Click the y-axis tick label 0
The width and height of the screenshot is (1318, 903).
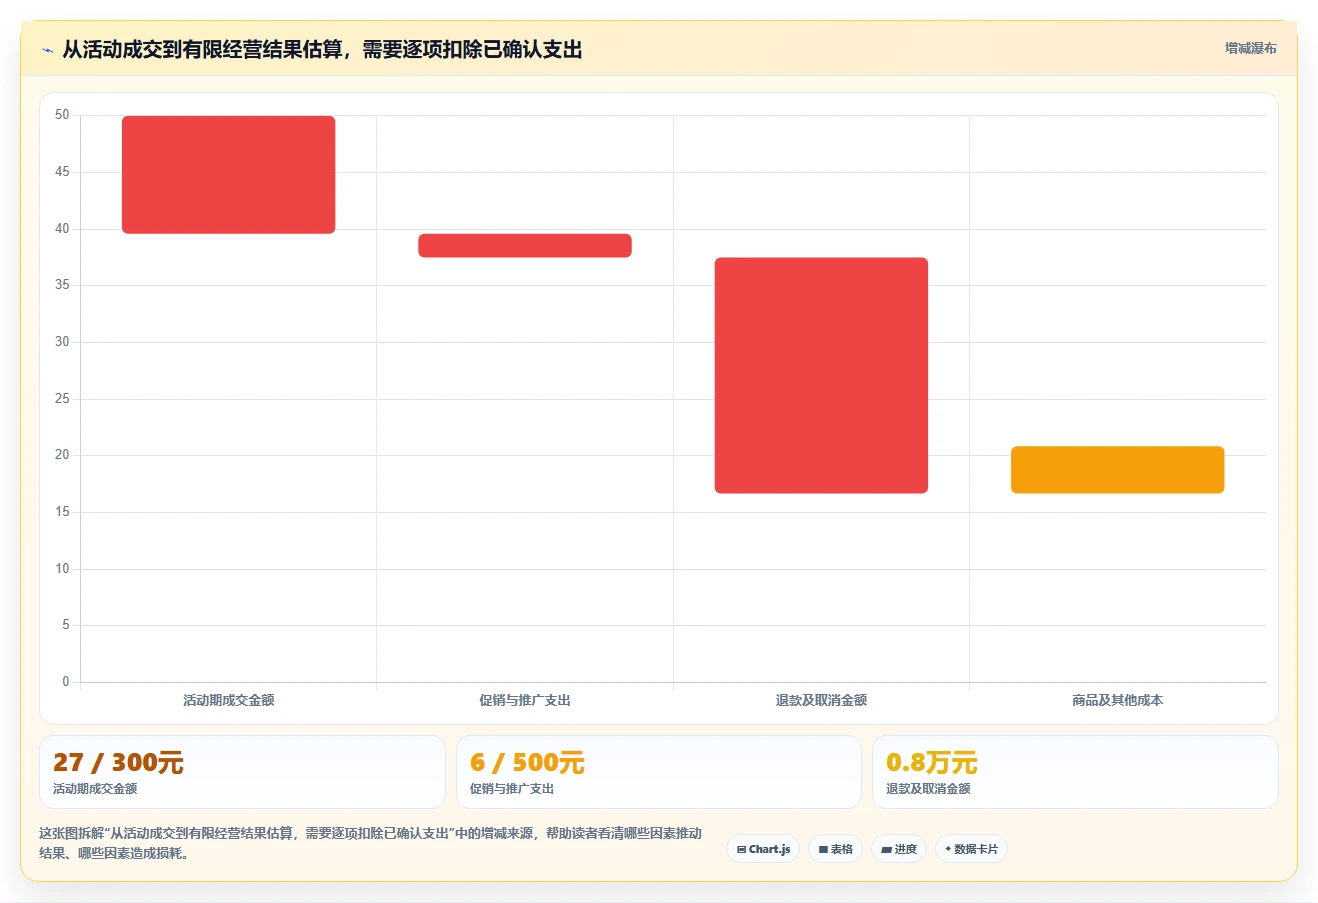click(x=66, y=682)
